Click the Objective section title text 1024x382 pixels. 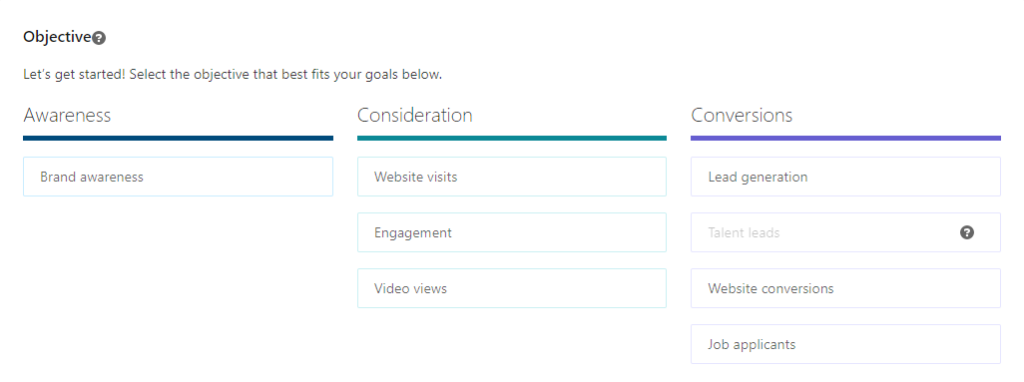57,37
